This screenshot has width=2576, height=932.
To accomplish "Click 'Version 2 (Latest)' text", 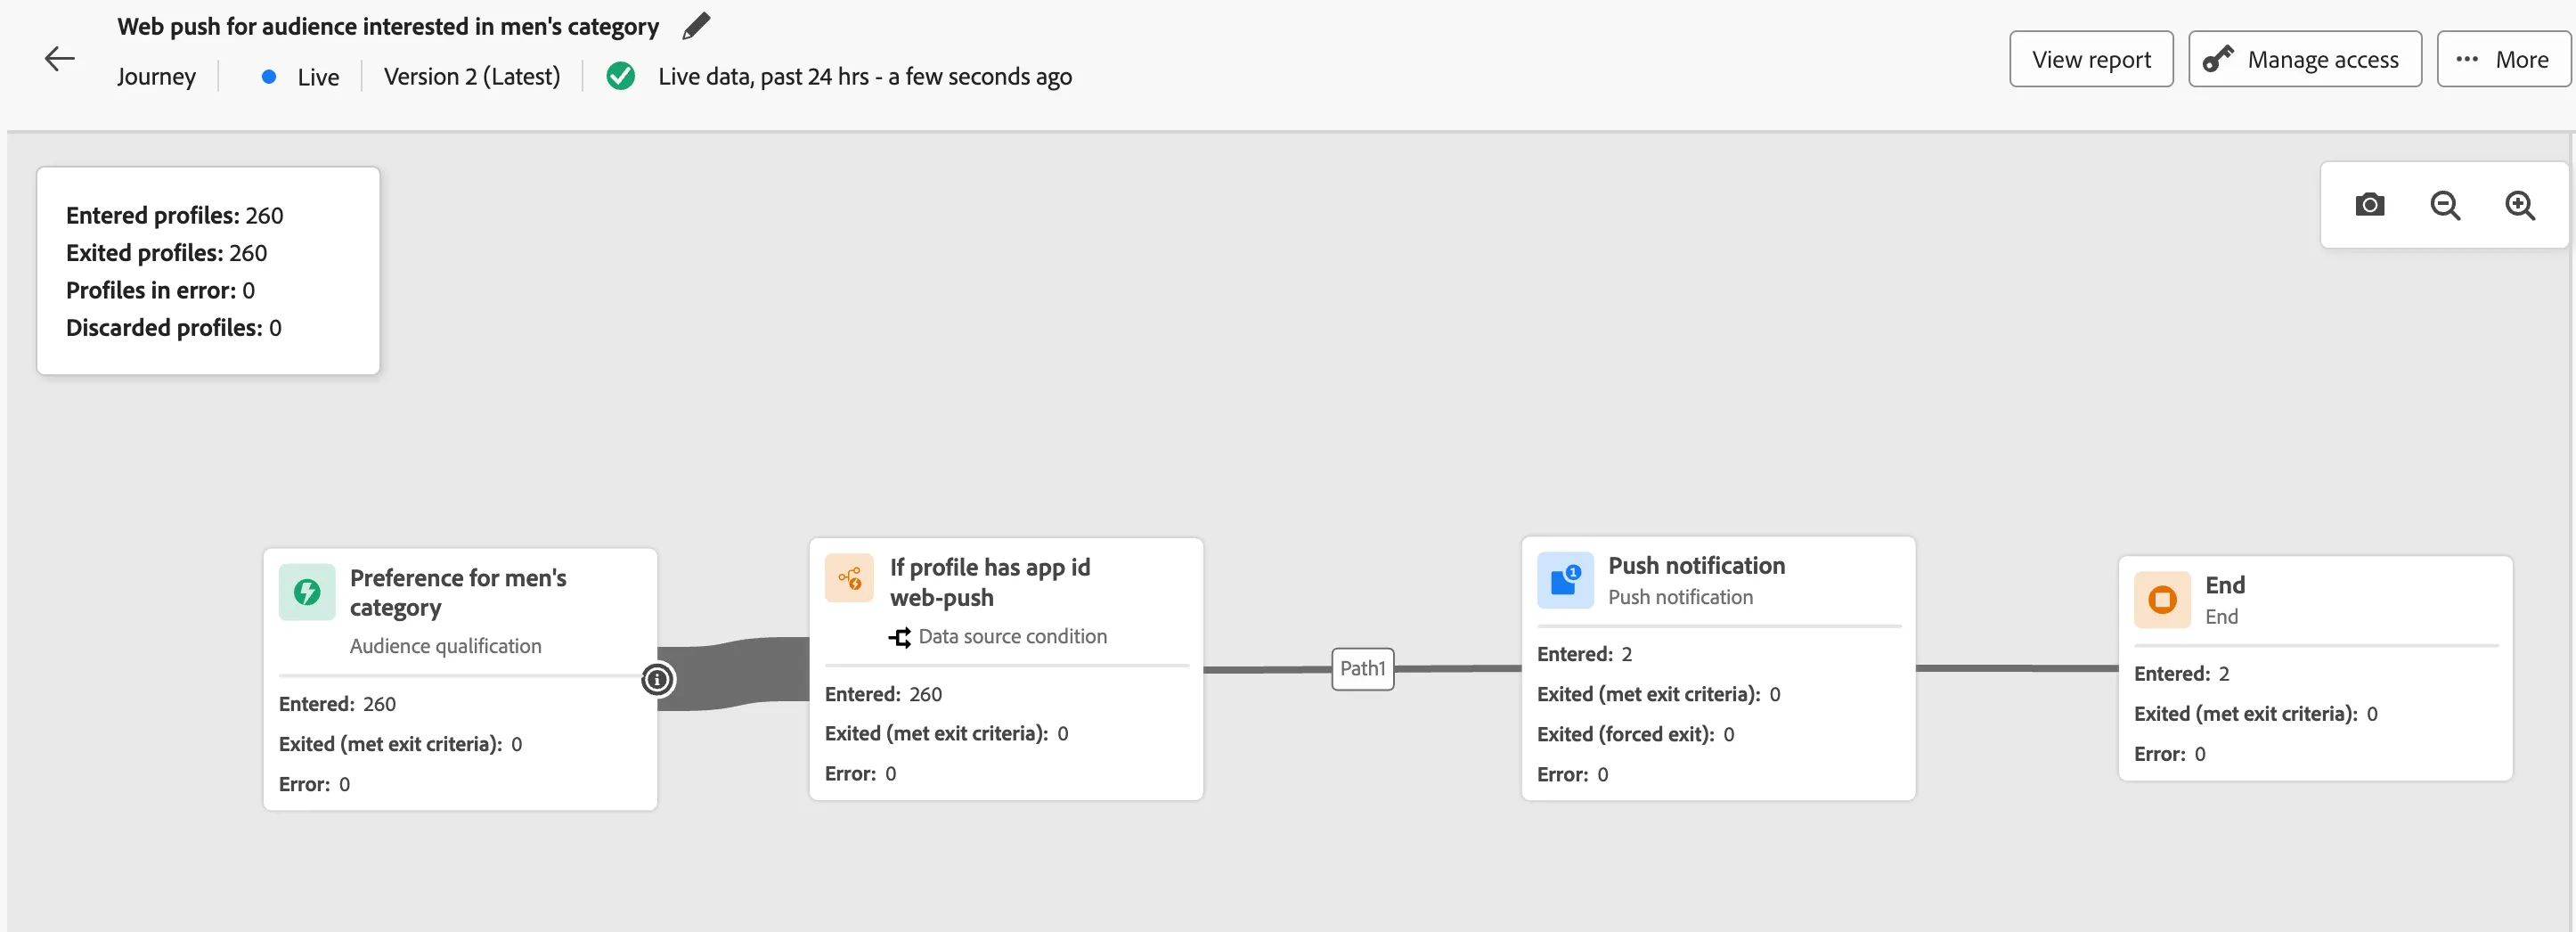I will coord(472,76).
